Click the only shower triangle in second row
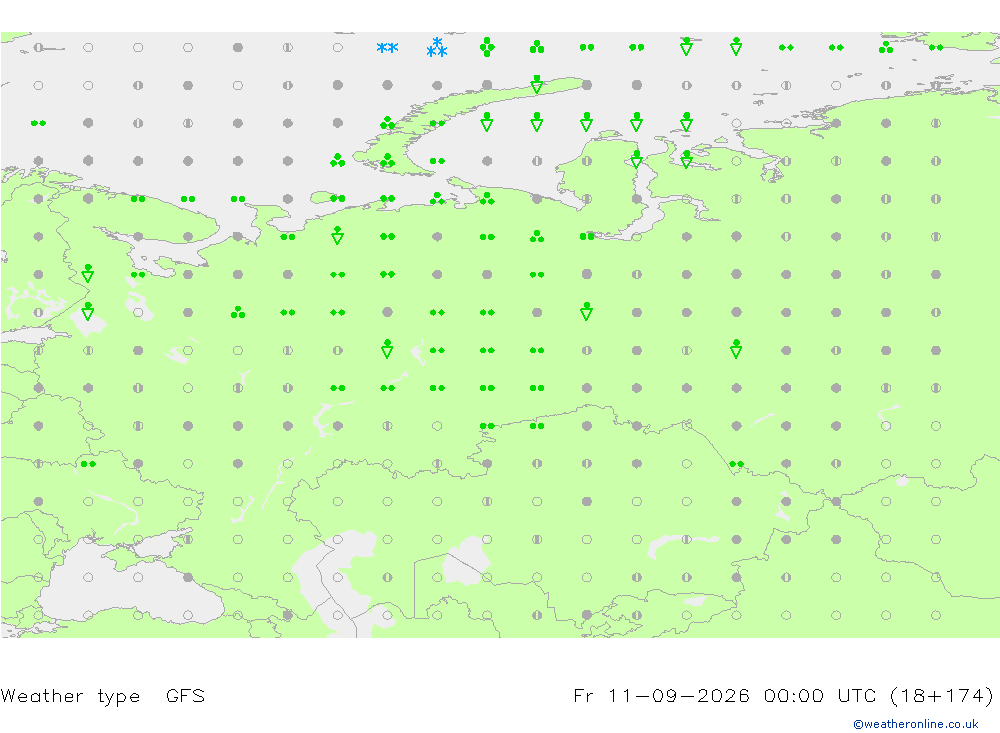The width and height of the screenshot is (1000, 733). click(537, 84)
